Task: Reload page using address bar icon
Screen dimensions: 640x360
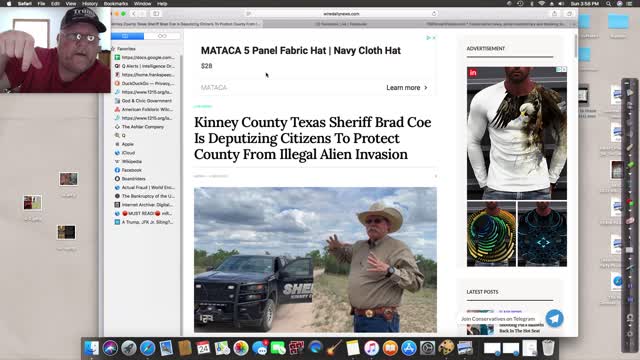Action: 434,13
